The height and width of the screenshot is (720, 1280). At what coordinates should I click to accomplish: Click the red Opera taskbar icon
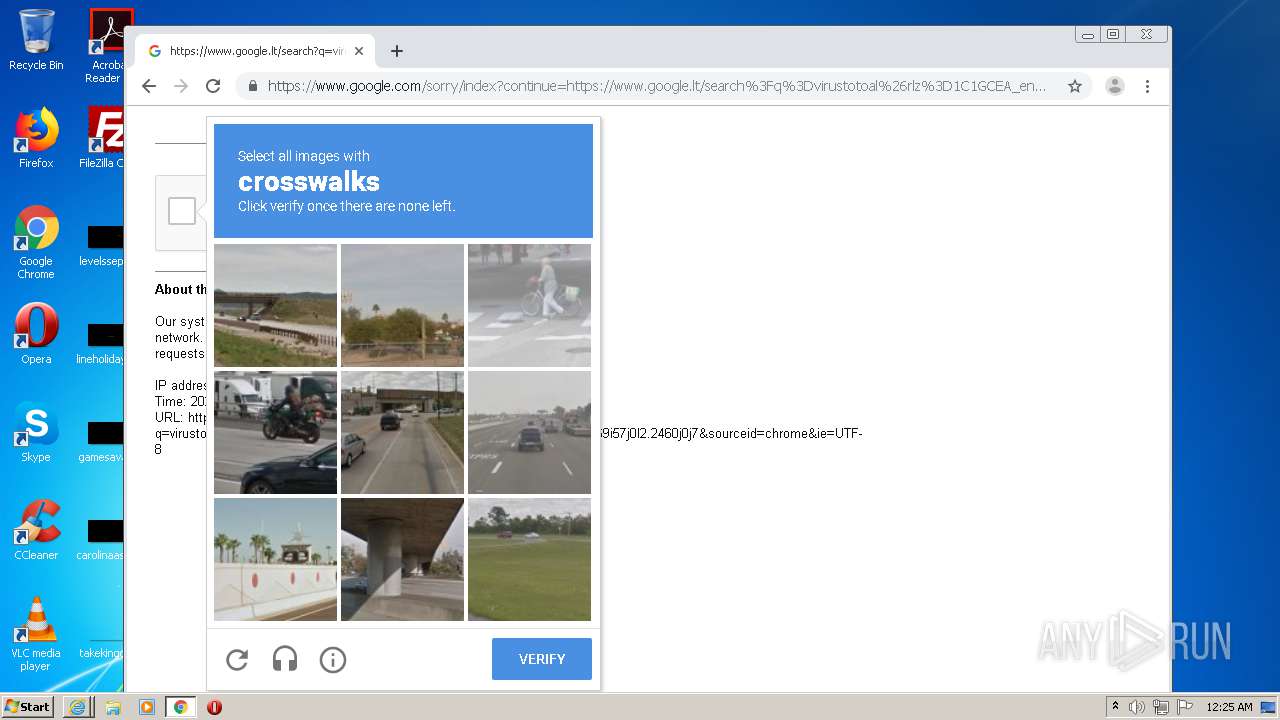(x=214, y=707)
